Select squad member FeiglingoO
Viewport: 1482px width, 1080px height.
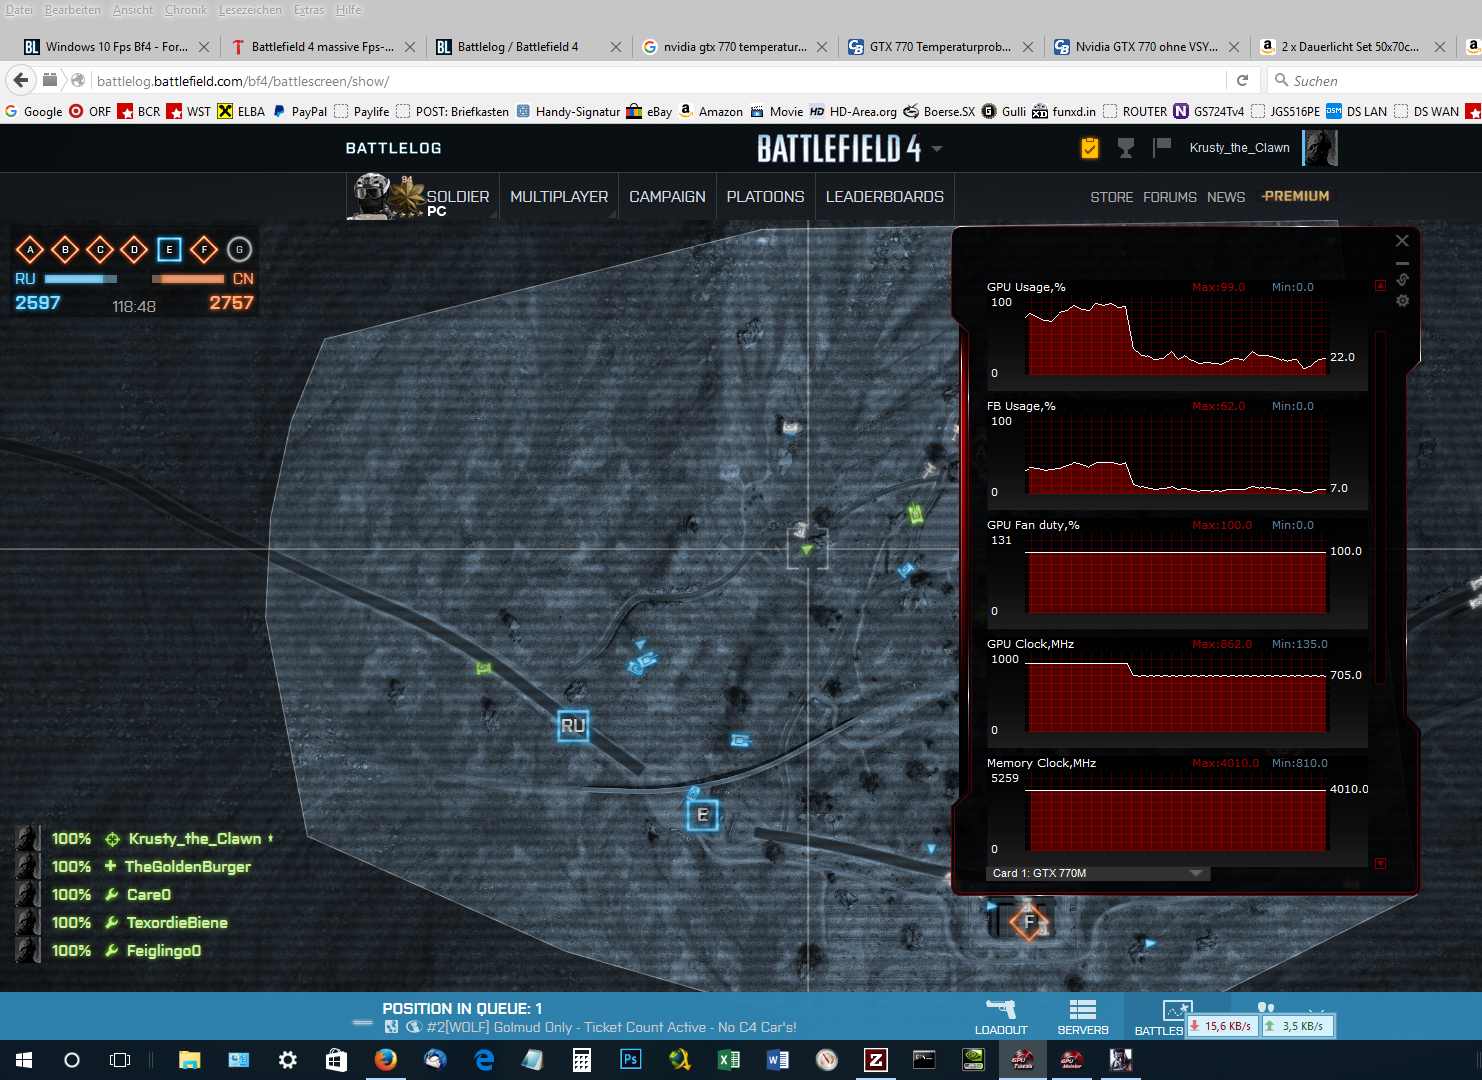click(x=164, y=951)
